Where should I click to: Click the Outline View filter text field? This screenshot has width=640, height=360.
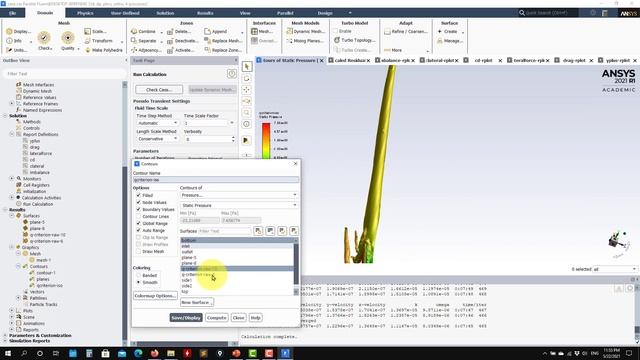tap(64, 74)
